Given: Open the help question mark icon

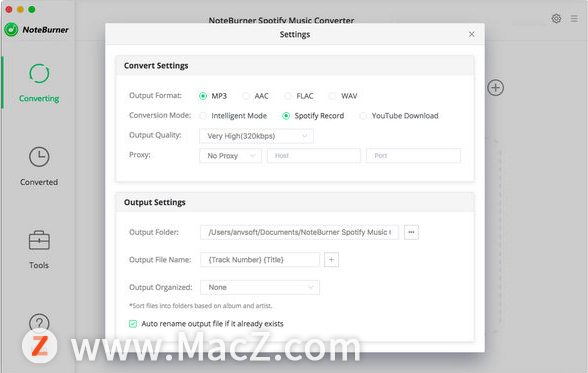Looking at the screenshot, I should pyautogui.click(x=39, y=323).
